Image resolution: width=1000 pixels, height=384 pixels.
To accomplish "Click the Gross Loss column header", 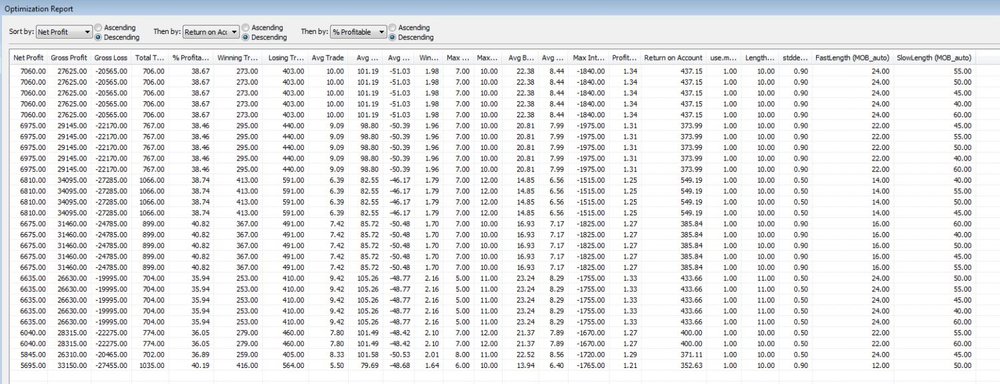I will (x=111, y=57).
